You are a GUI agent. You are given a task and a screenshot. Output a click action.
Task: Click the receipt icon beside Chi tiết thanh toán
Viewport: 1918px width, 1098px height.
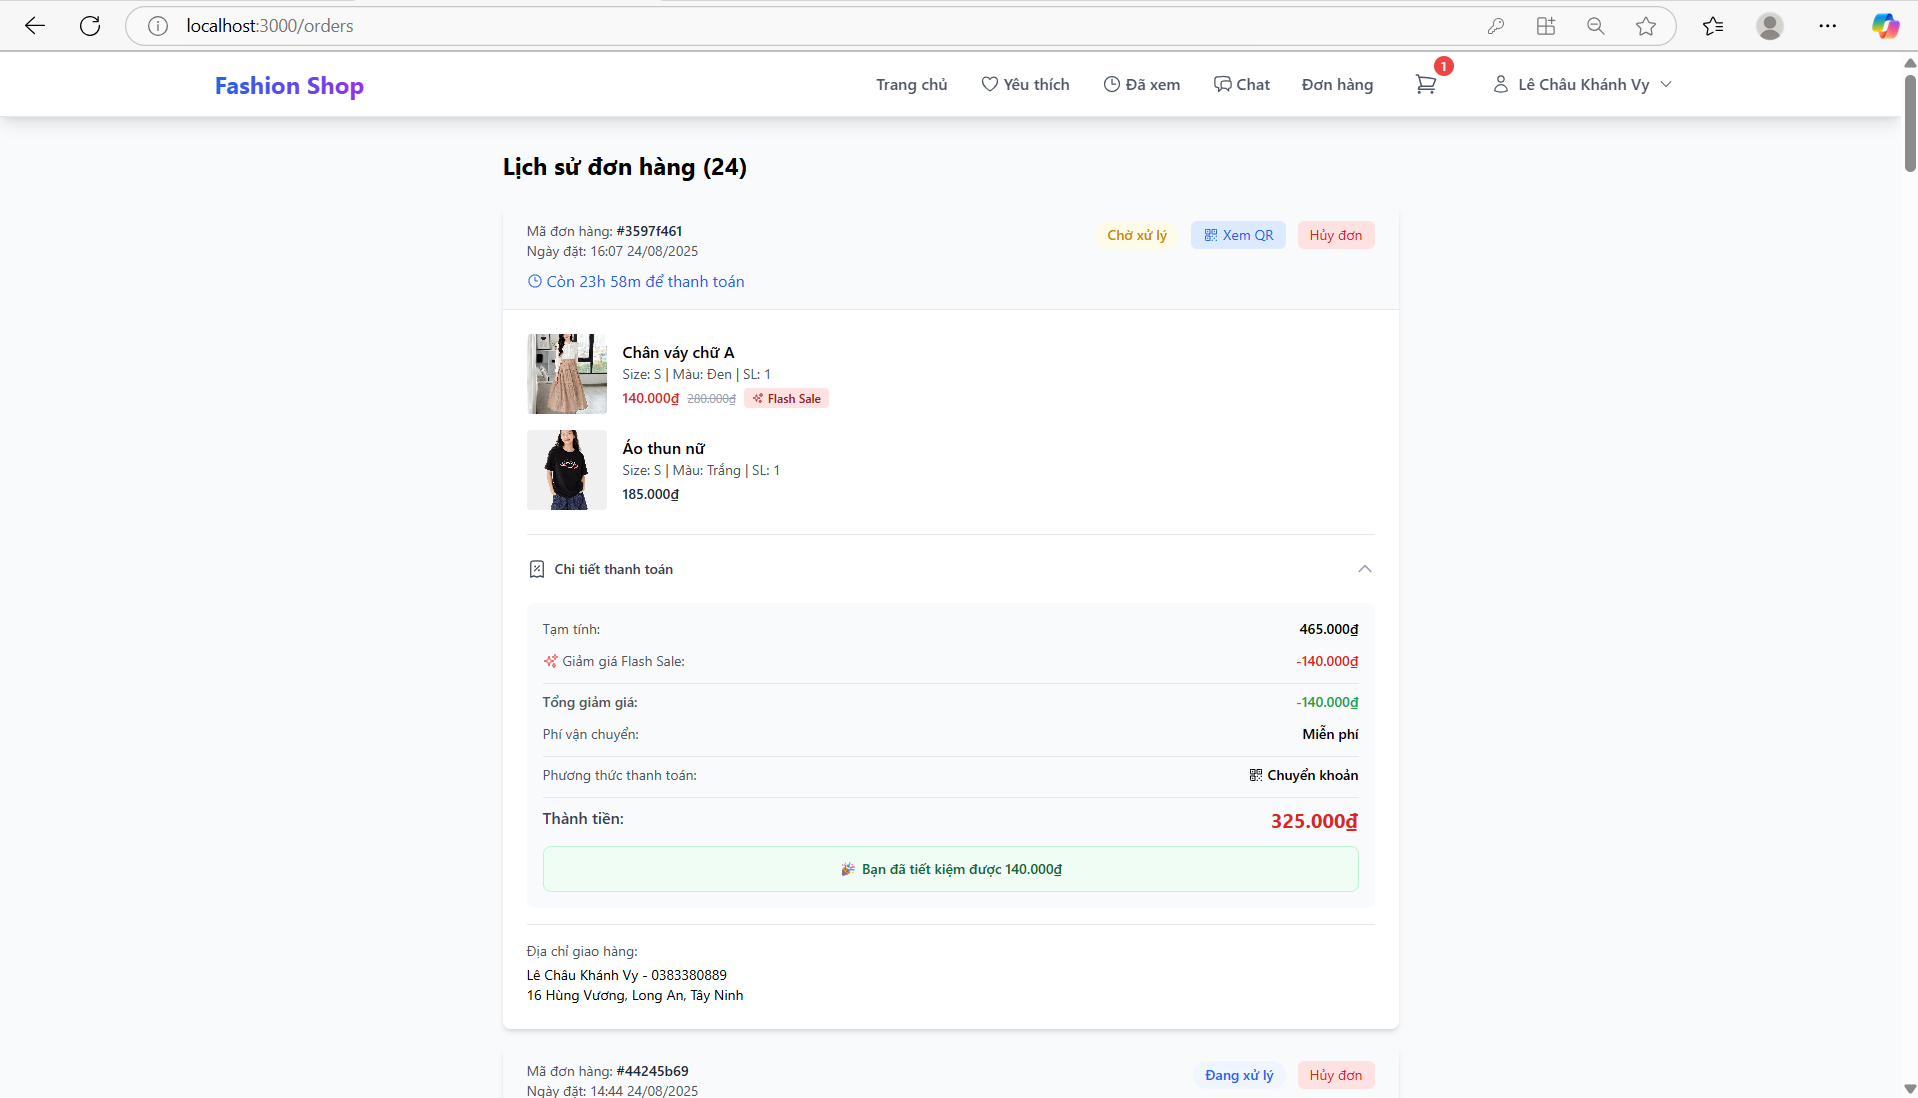click(537, 569)
